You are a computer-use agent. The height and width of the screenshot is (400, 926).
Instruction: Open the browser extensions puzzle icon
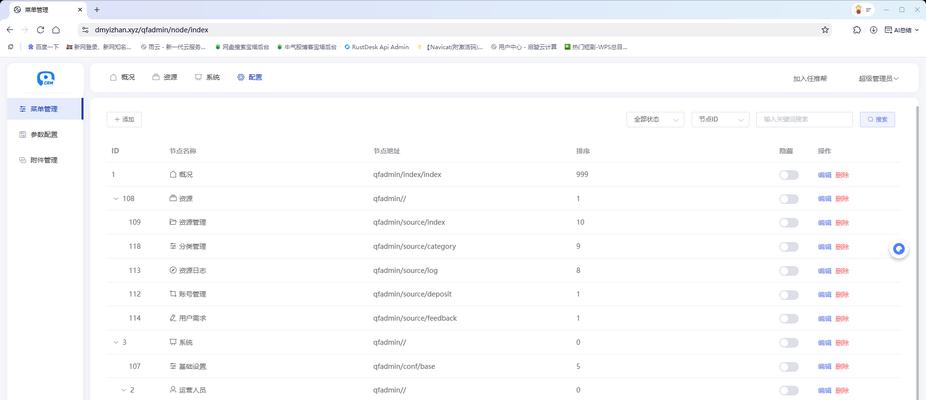[x=857, y=30]
